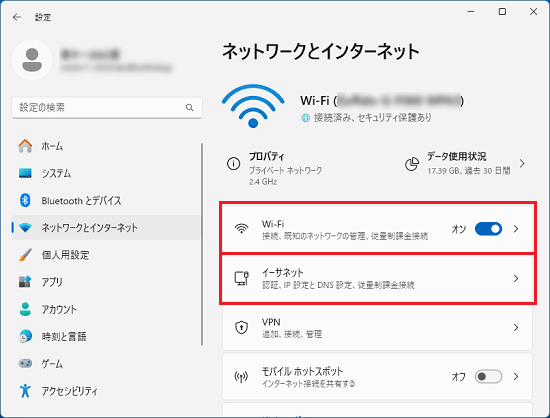550x418 pixels.
Task: Open イーサネット settings row
Action: pyautogui.click(x=377, y=278)
